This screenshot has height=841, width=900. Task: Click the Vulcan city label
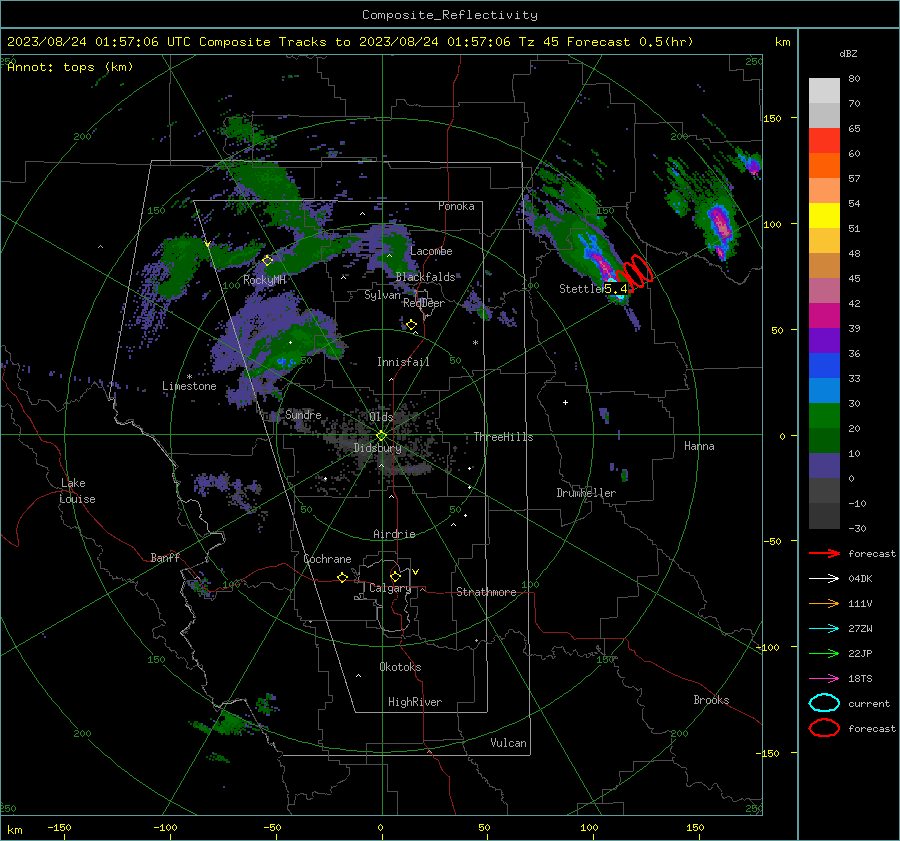click(509, 743)
